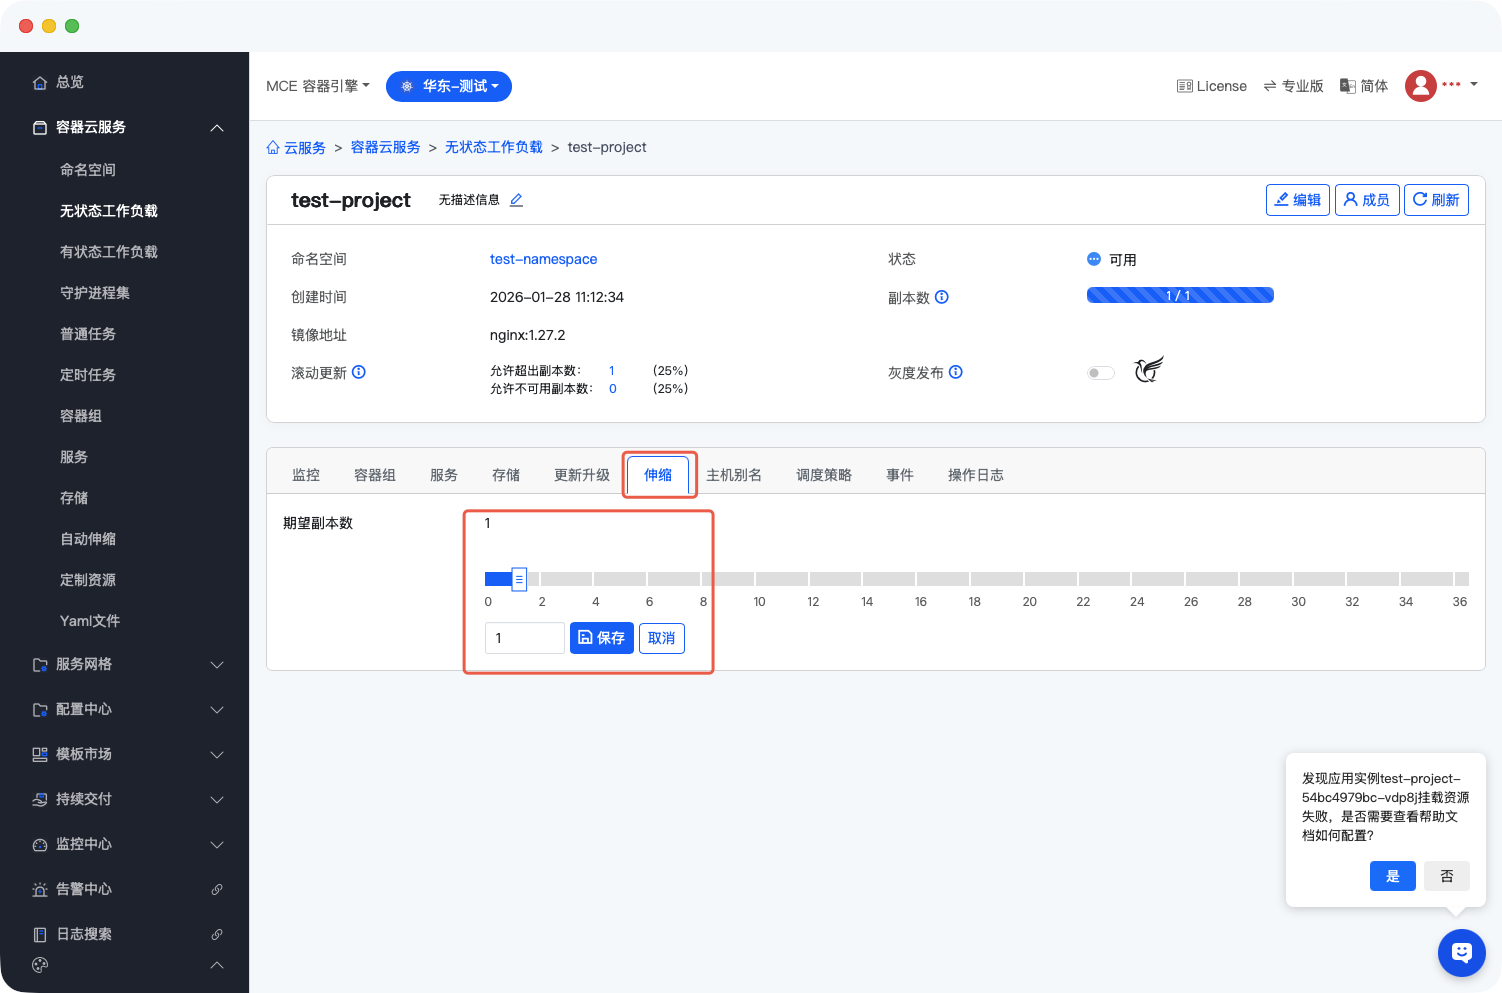Image resolution: width=1502 pixels, height=993 pixels.
Task: Open the MCE 容器引擎 dropdown
Action: (317, 86)
